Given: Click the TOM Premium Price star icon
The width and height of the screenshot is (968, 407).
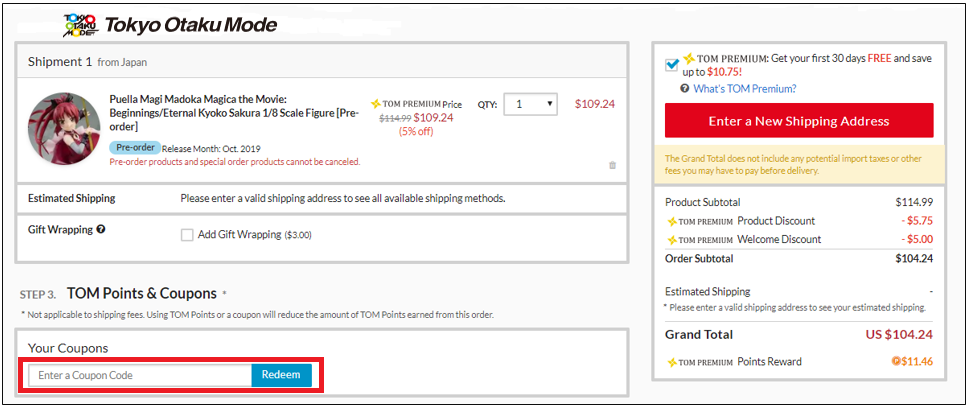Looking at the screenshot, I should 375,104.
